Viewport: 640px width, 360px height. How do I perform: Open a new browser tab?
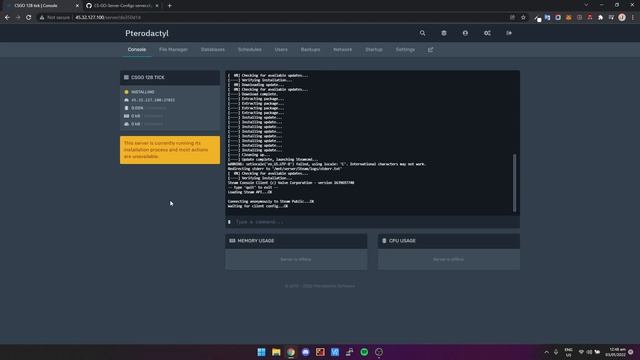coord(169,6)
